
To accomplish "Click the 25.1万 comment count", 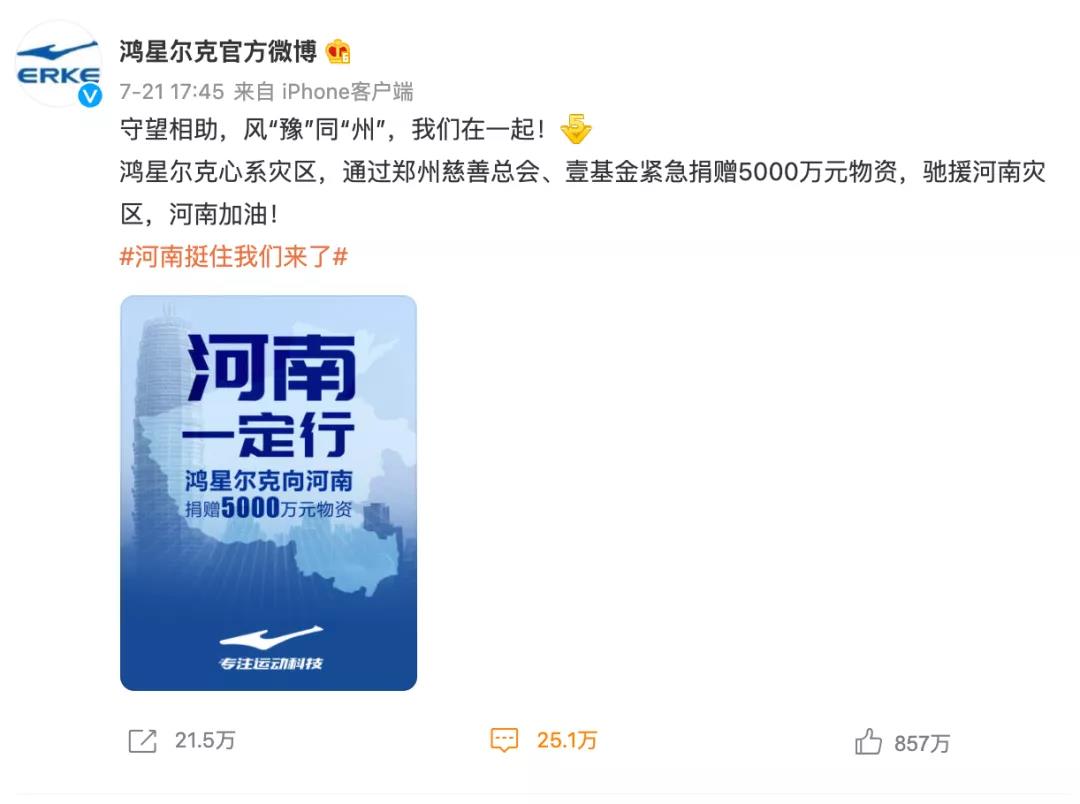I will point(567,741).
